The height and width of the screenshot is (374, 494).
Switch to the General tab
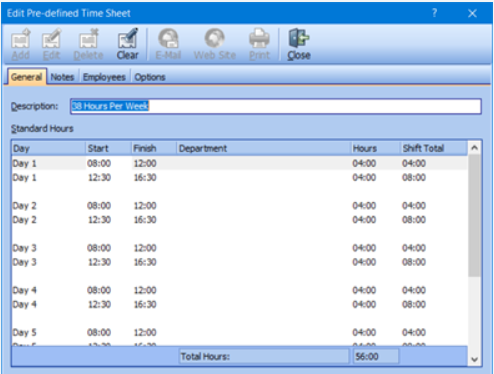pyautogui.click(x=27, y=77)
